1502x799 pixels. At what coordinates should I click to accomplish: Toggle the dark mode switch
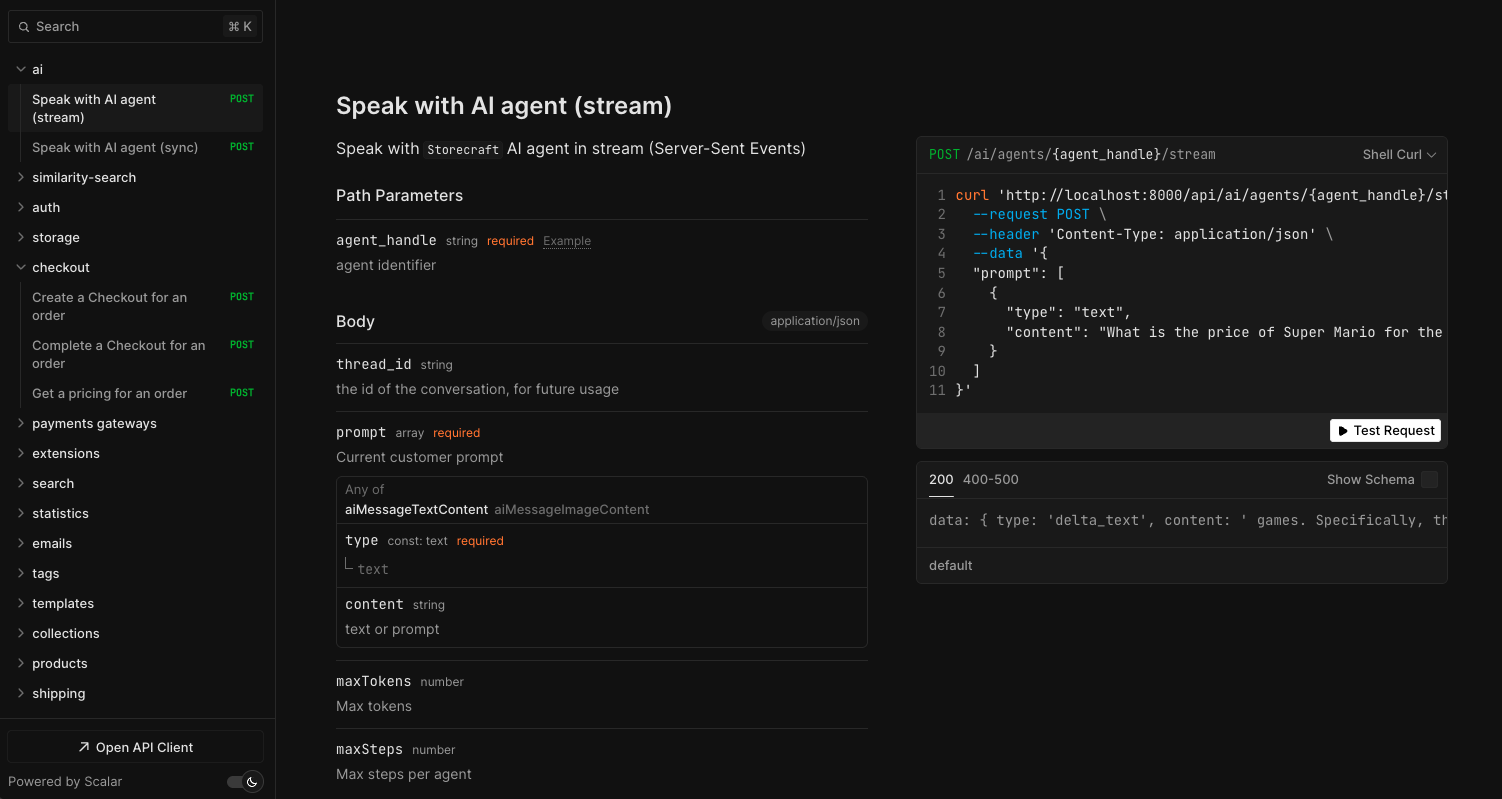pos(244,782)
